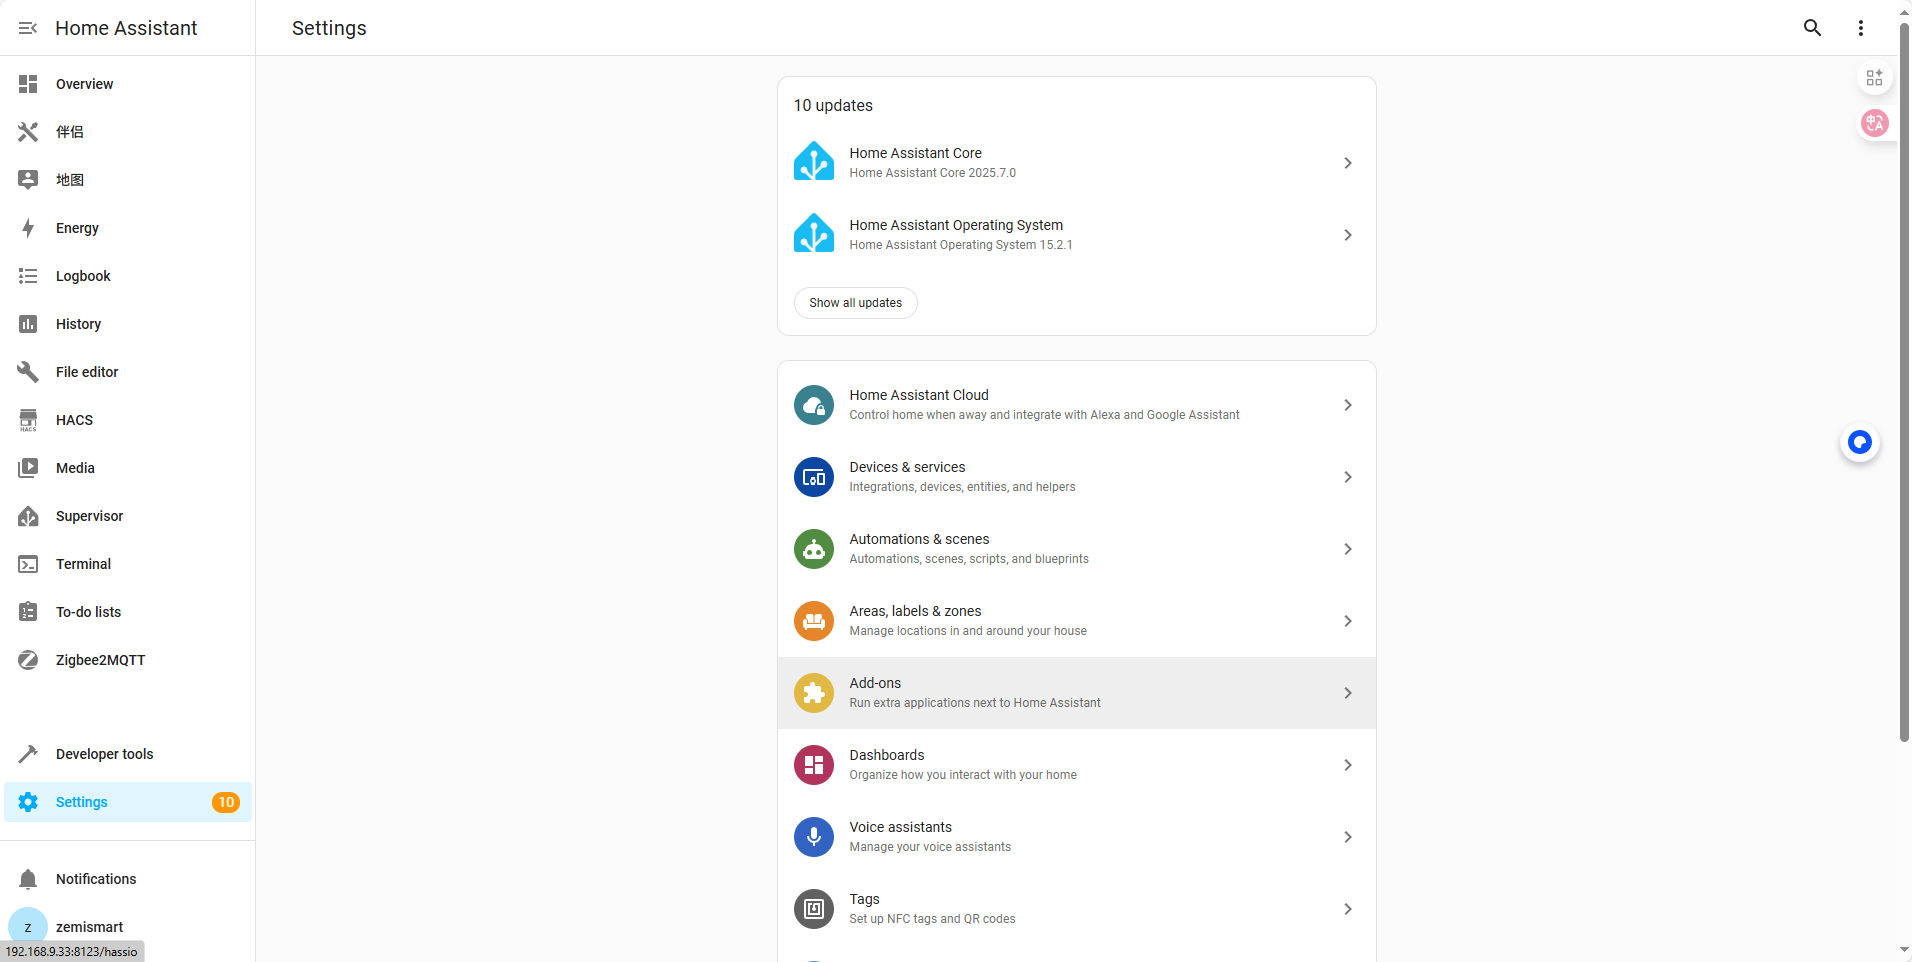
Task: Open Areas, labels & zones settings
Action: pyautogui.click(x=1077, y=621)
